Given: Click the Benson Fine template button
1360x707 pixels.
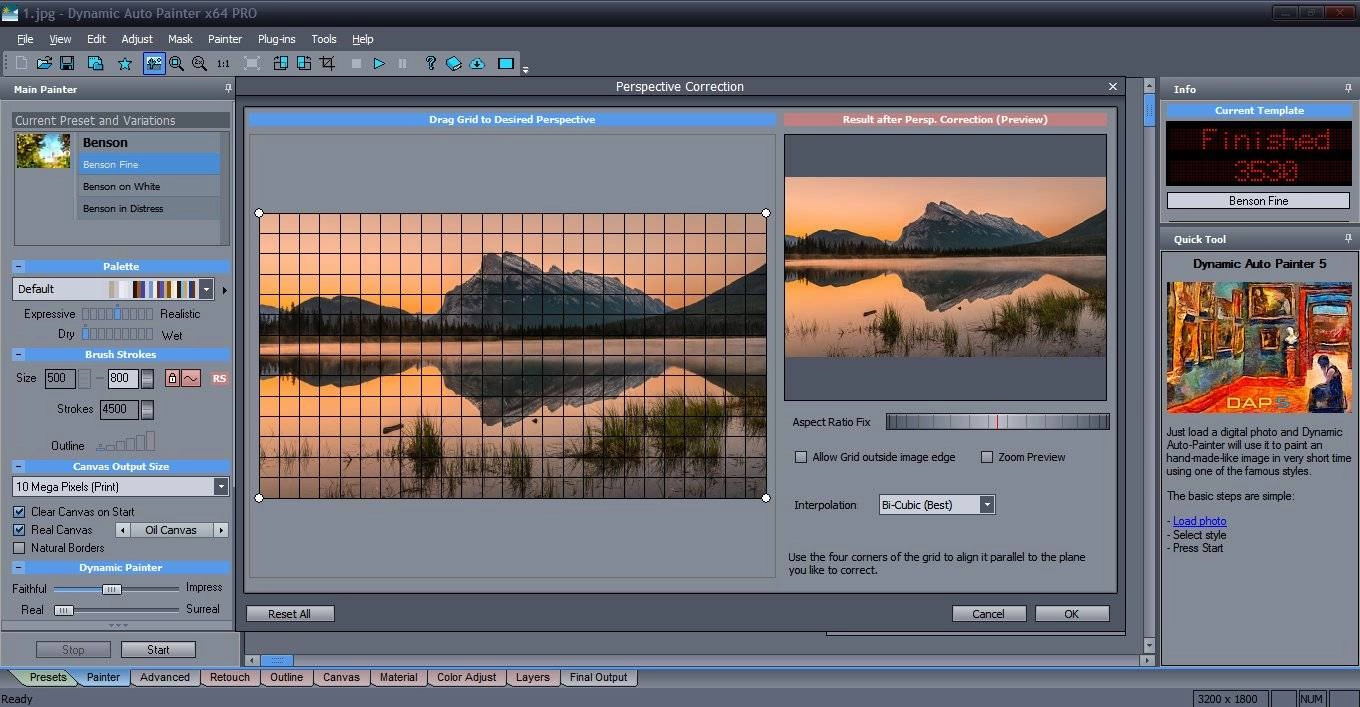Looking at the screenshot, I should [1258, 201].
